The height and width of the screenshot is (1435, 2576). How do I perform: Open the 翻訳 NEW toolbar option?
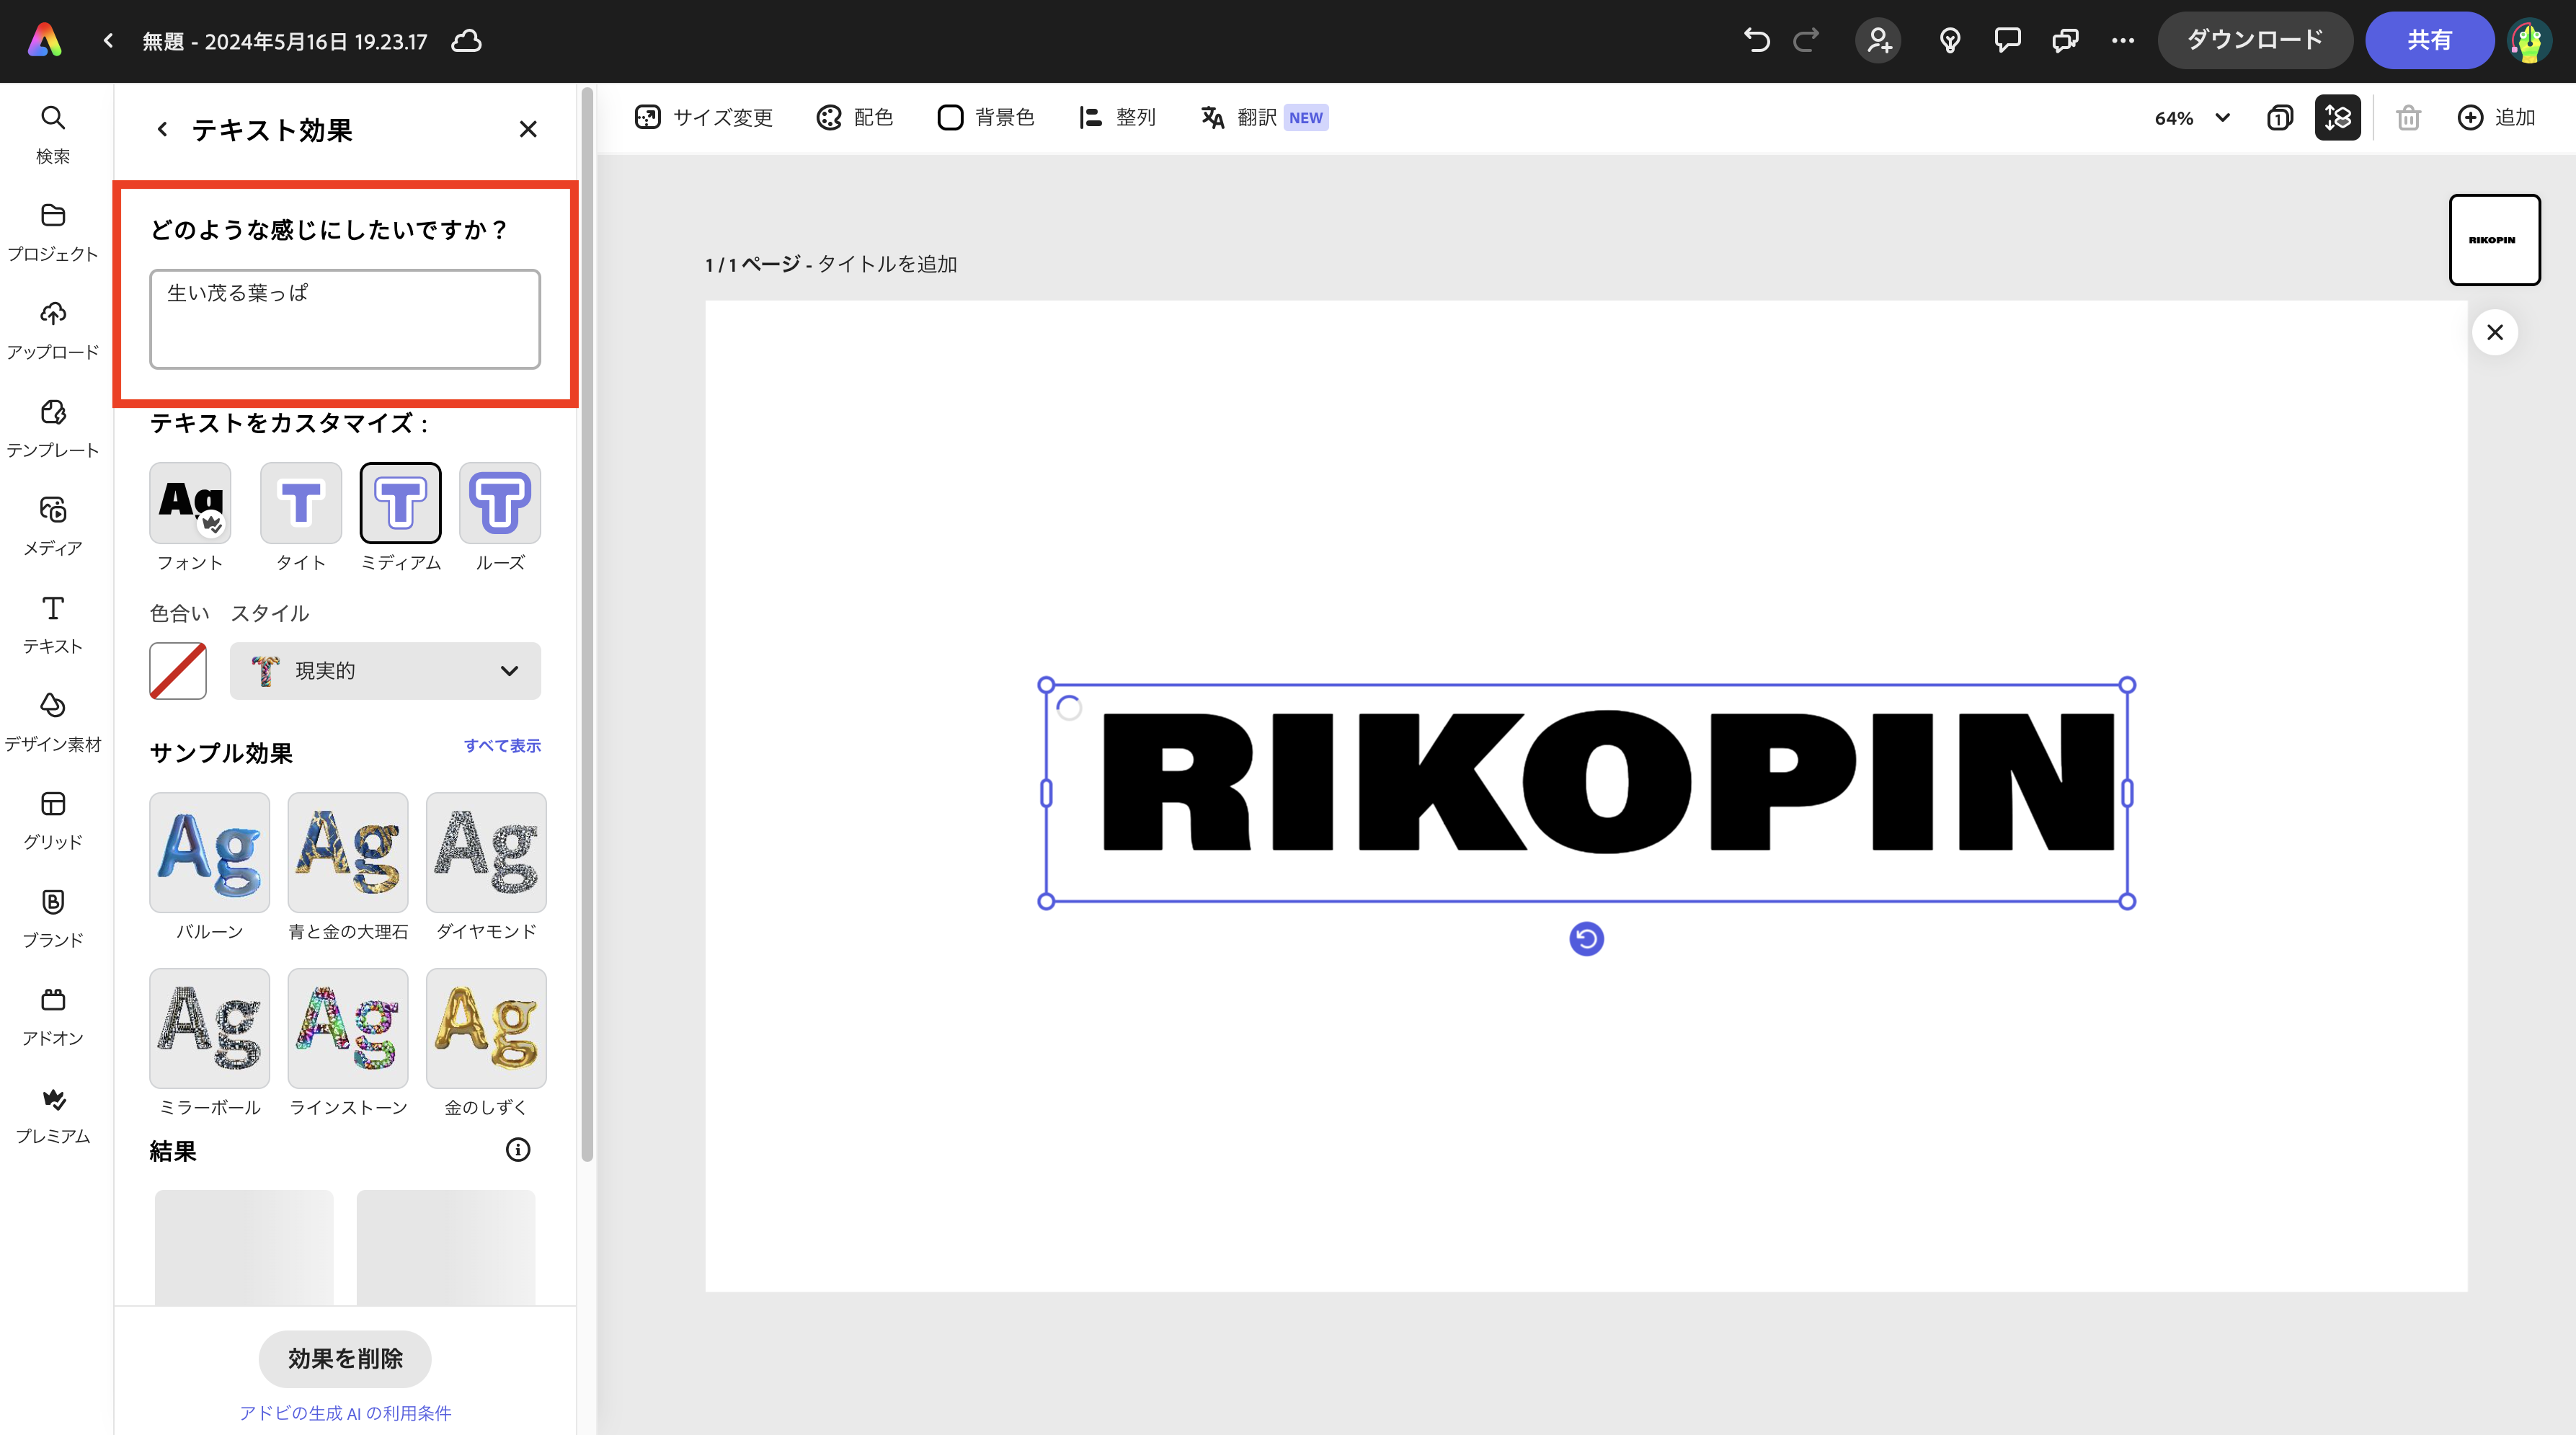pos(1264,118)
